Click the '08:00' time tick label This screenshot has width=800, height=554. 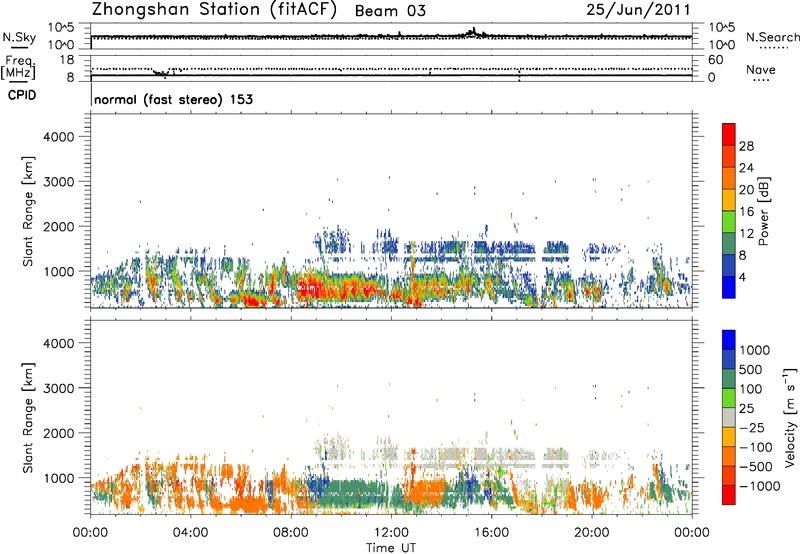[291, 533]
